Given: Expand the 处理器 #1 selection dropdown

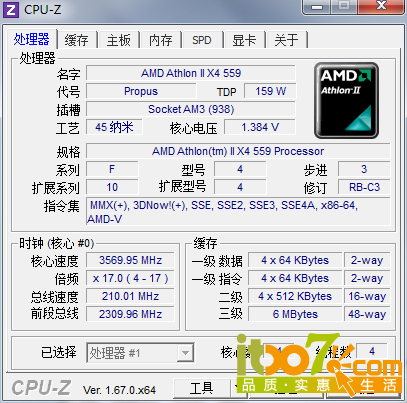Looking at the screenshot, I should [185, 353].
